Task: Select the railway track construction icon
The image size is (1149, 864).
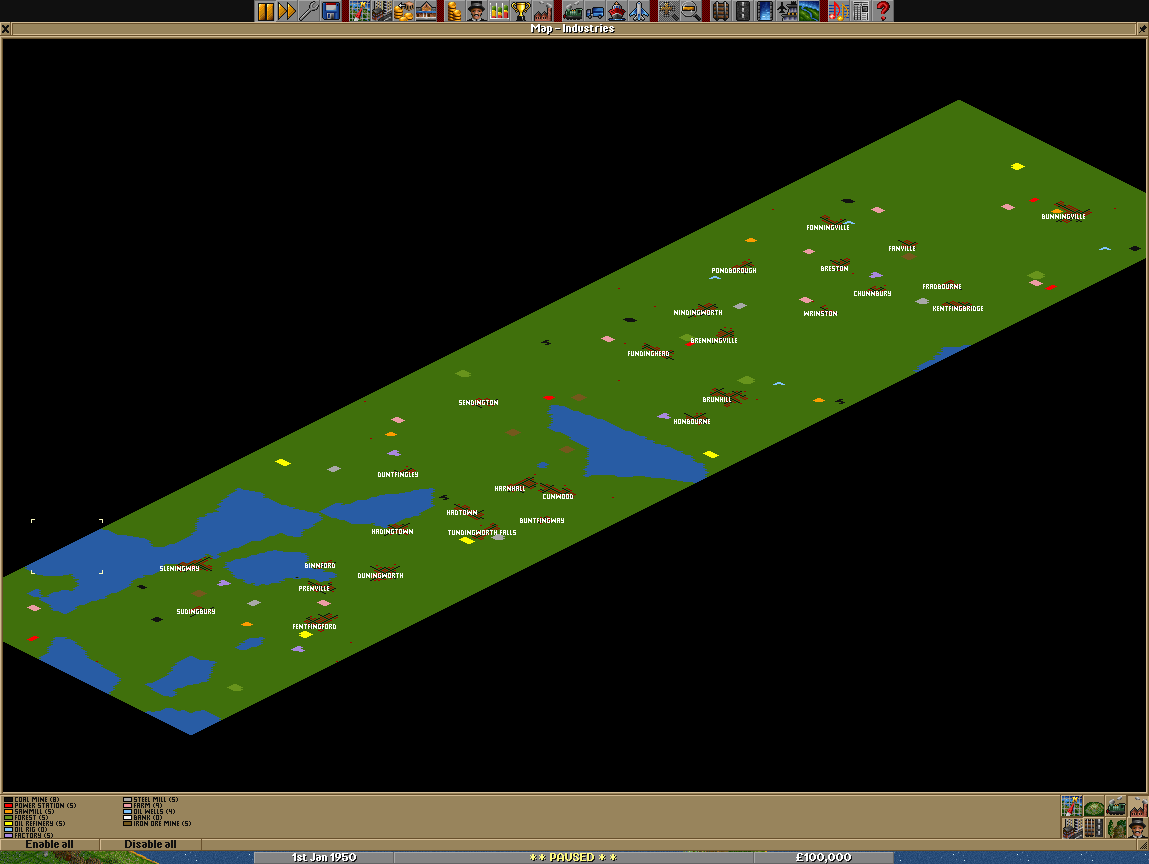Action: point(721,11)
